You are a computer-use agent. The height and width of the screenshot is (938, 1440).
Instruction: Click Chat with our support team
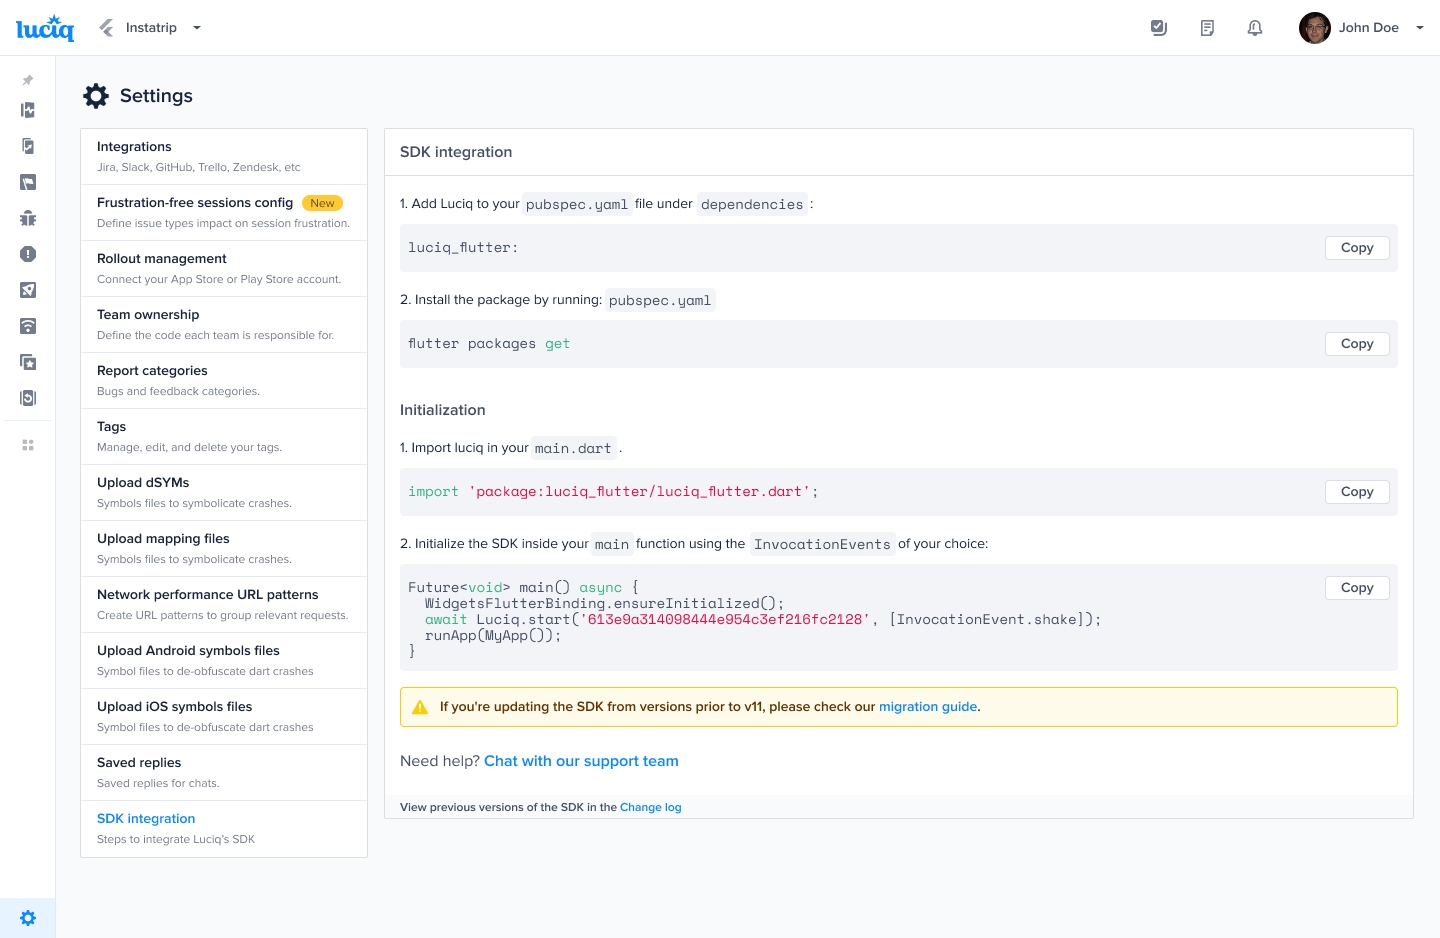pyautogui.click(x=581, y=761)
